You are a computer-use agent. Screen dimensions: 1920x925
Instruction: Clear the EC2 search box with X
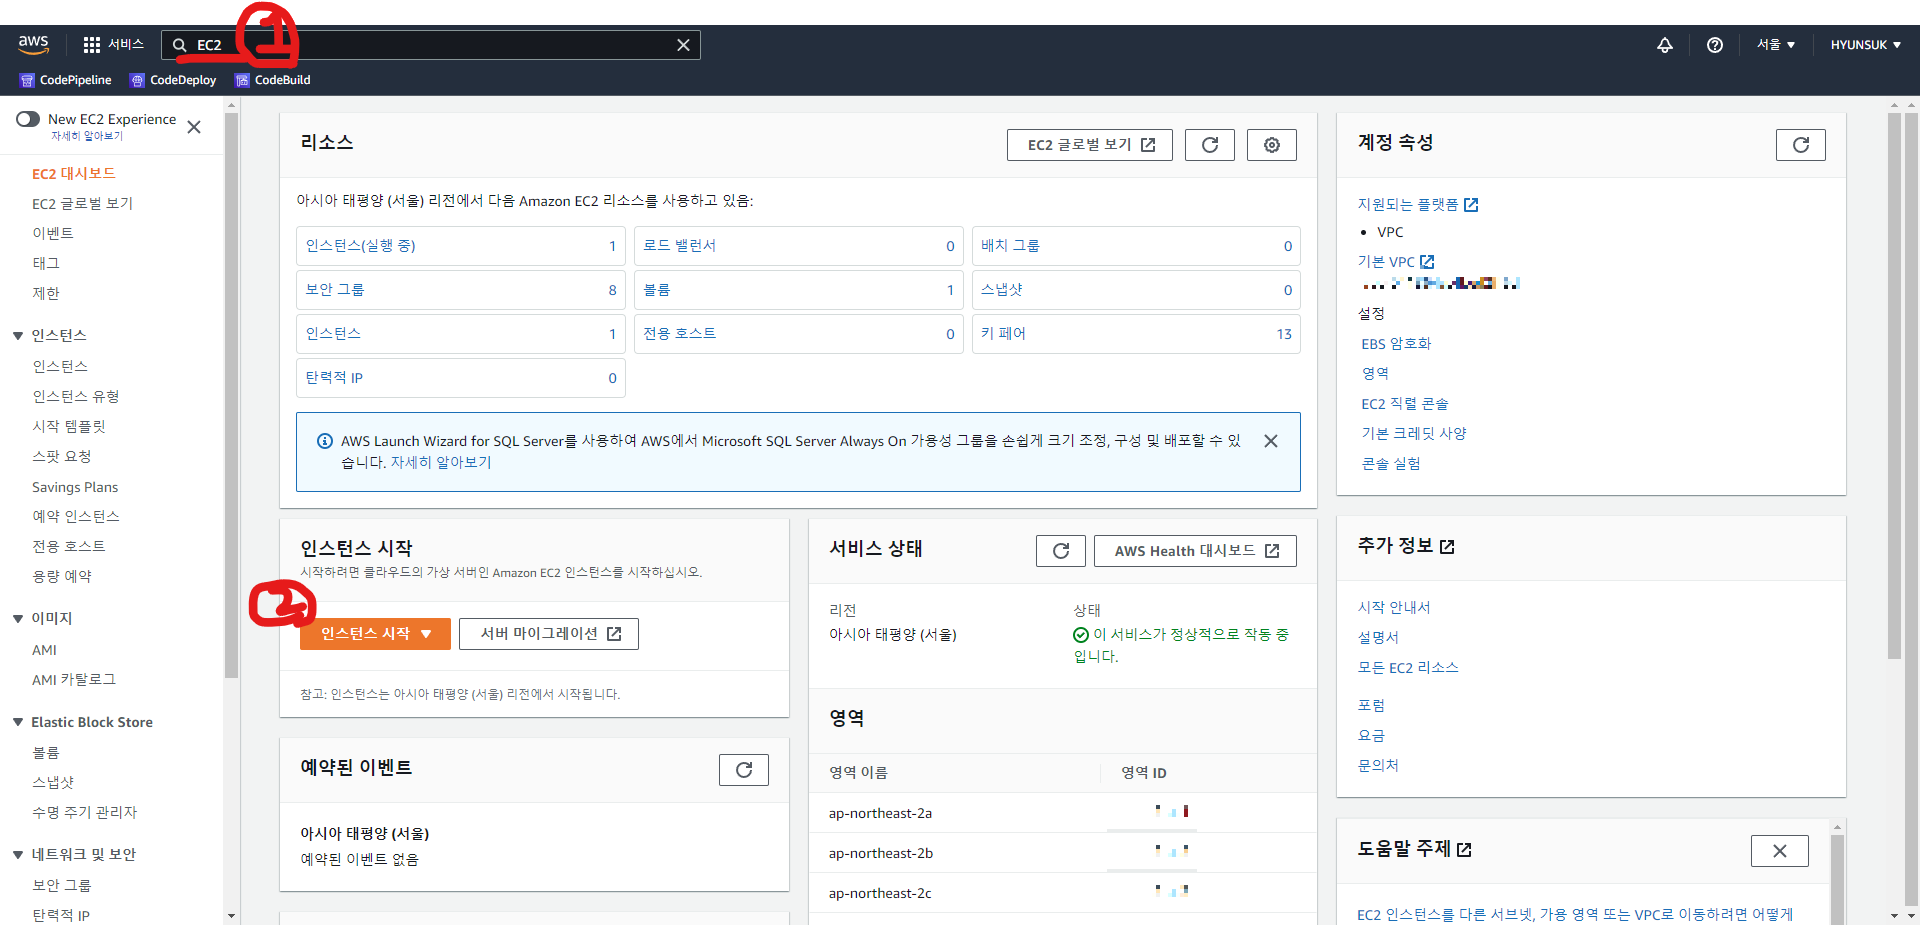(683, 45)
